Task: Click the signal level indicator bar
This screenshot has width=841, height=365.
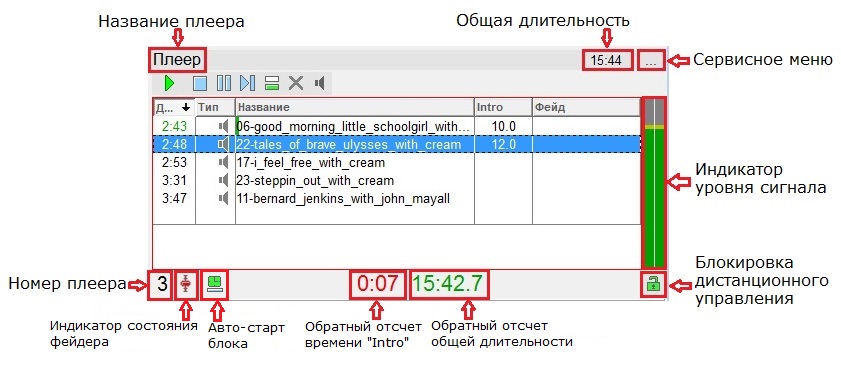Action: tap(654, 183)
